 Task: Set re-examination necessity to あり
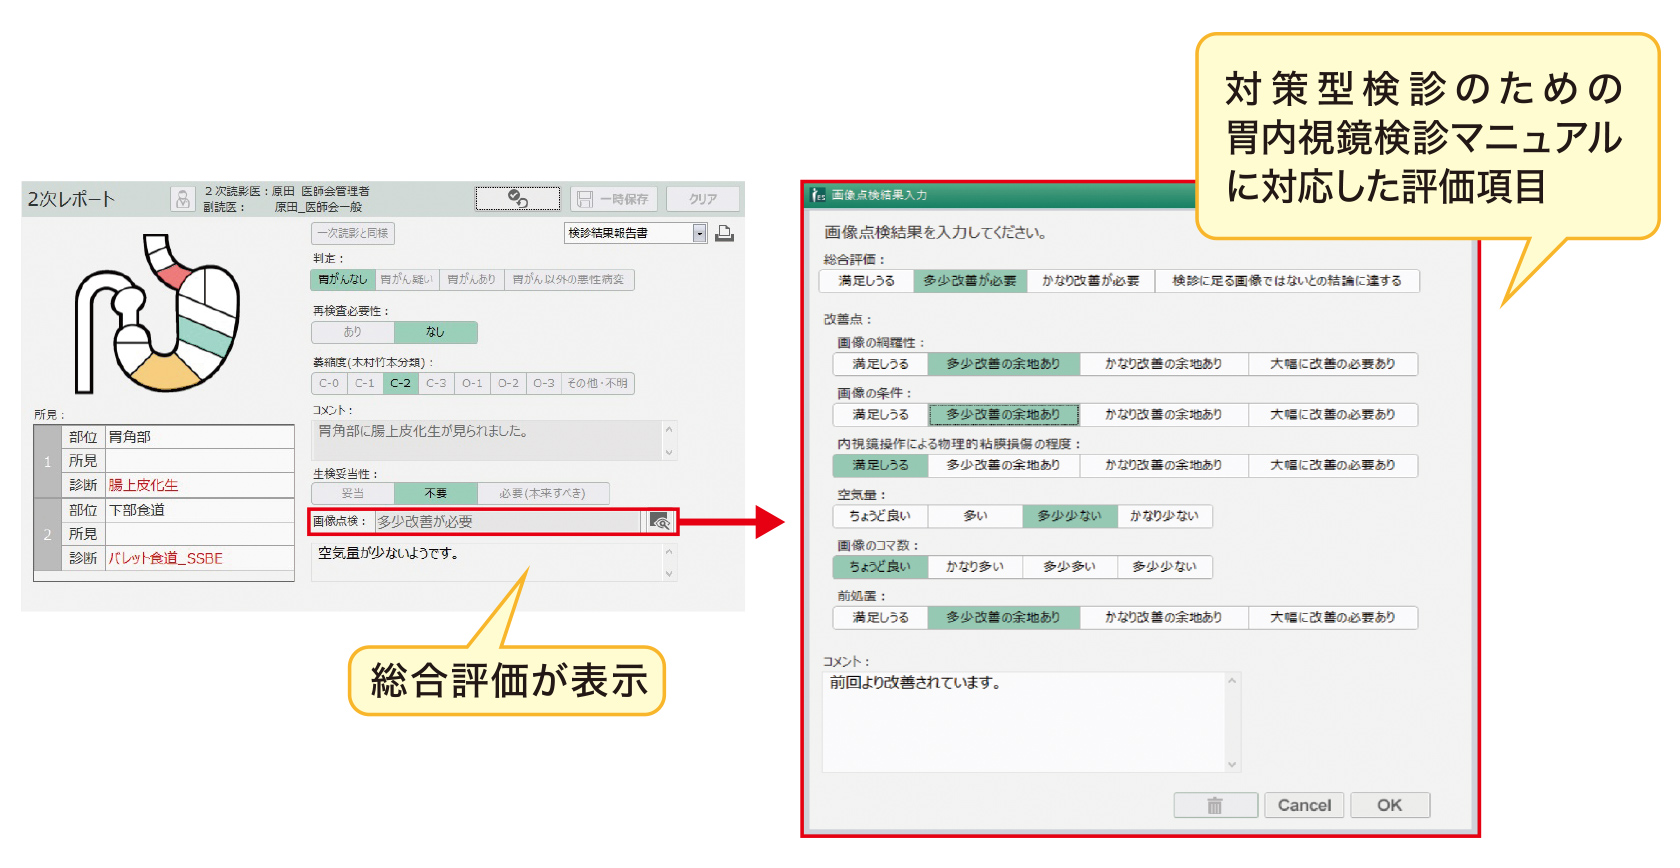[x=353, y=332]
